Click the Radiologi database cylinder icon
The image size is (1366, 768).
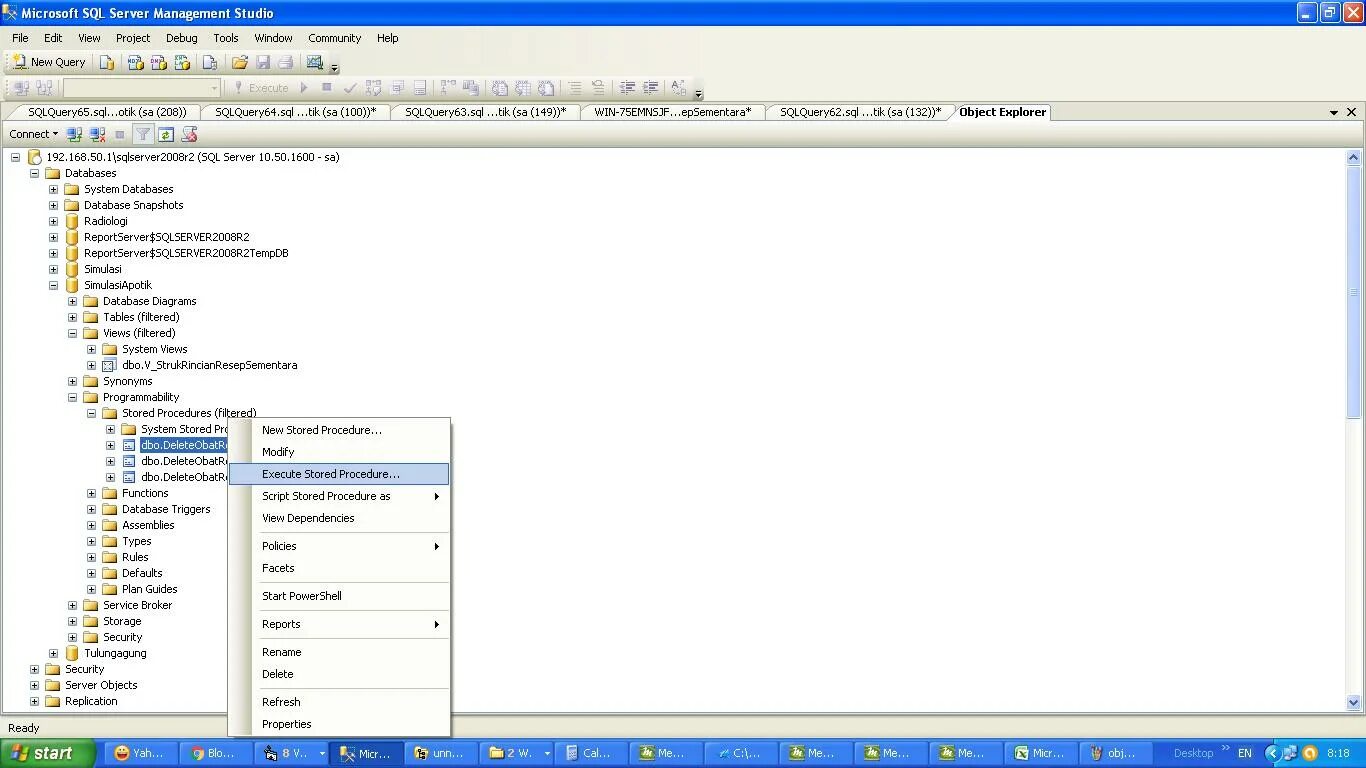click(72, 221)
